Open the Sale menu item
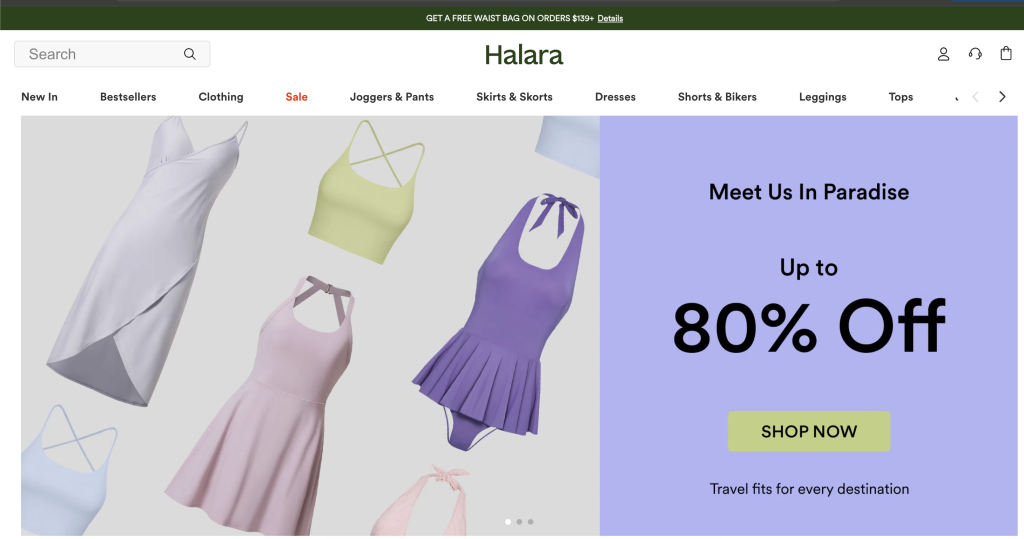 296,97
